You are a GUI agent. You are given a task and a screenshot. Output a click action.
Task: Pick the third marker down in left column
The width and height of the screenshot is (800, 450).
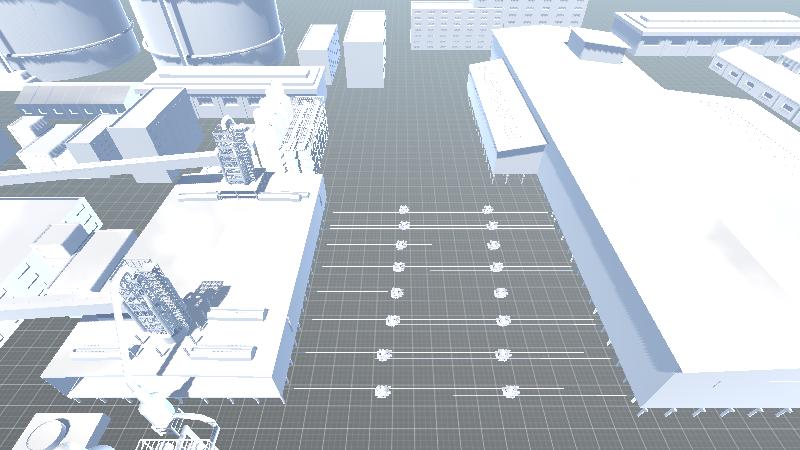[x=401, y=245]
